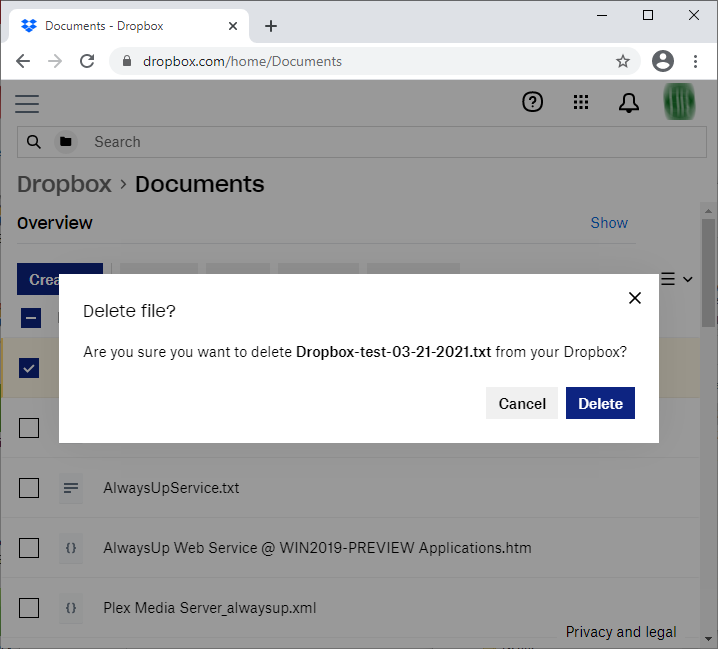Open AlwaysUp Web Service @ WIN2019-PREVIEW Applications.htm

coord(317,548)
